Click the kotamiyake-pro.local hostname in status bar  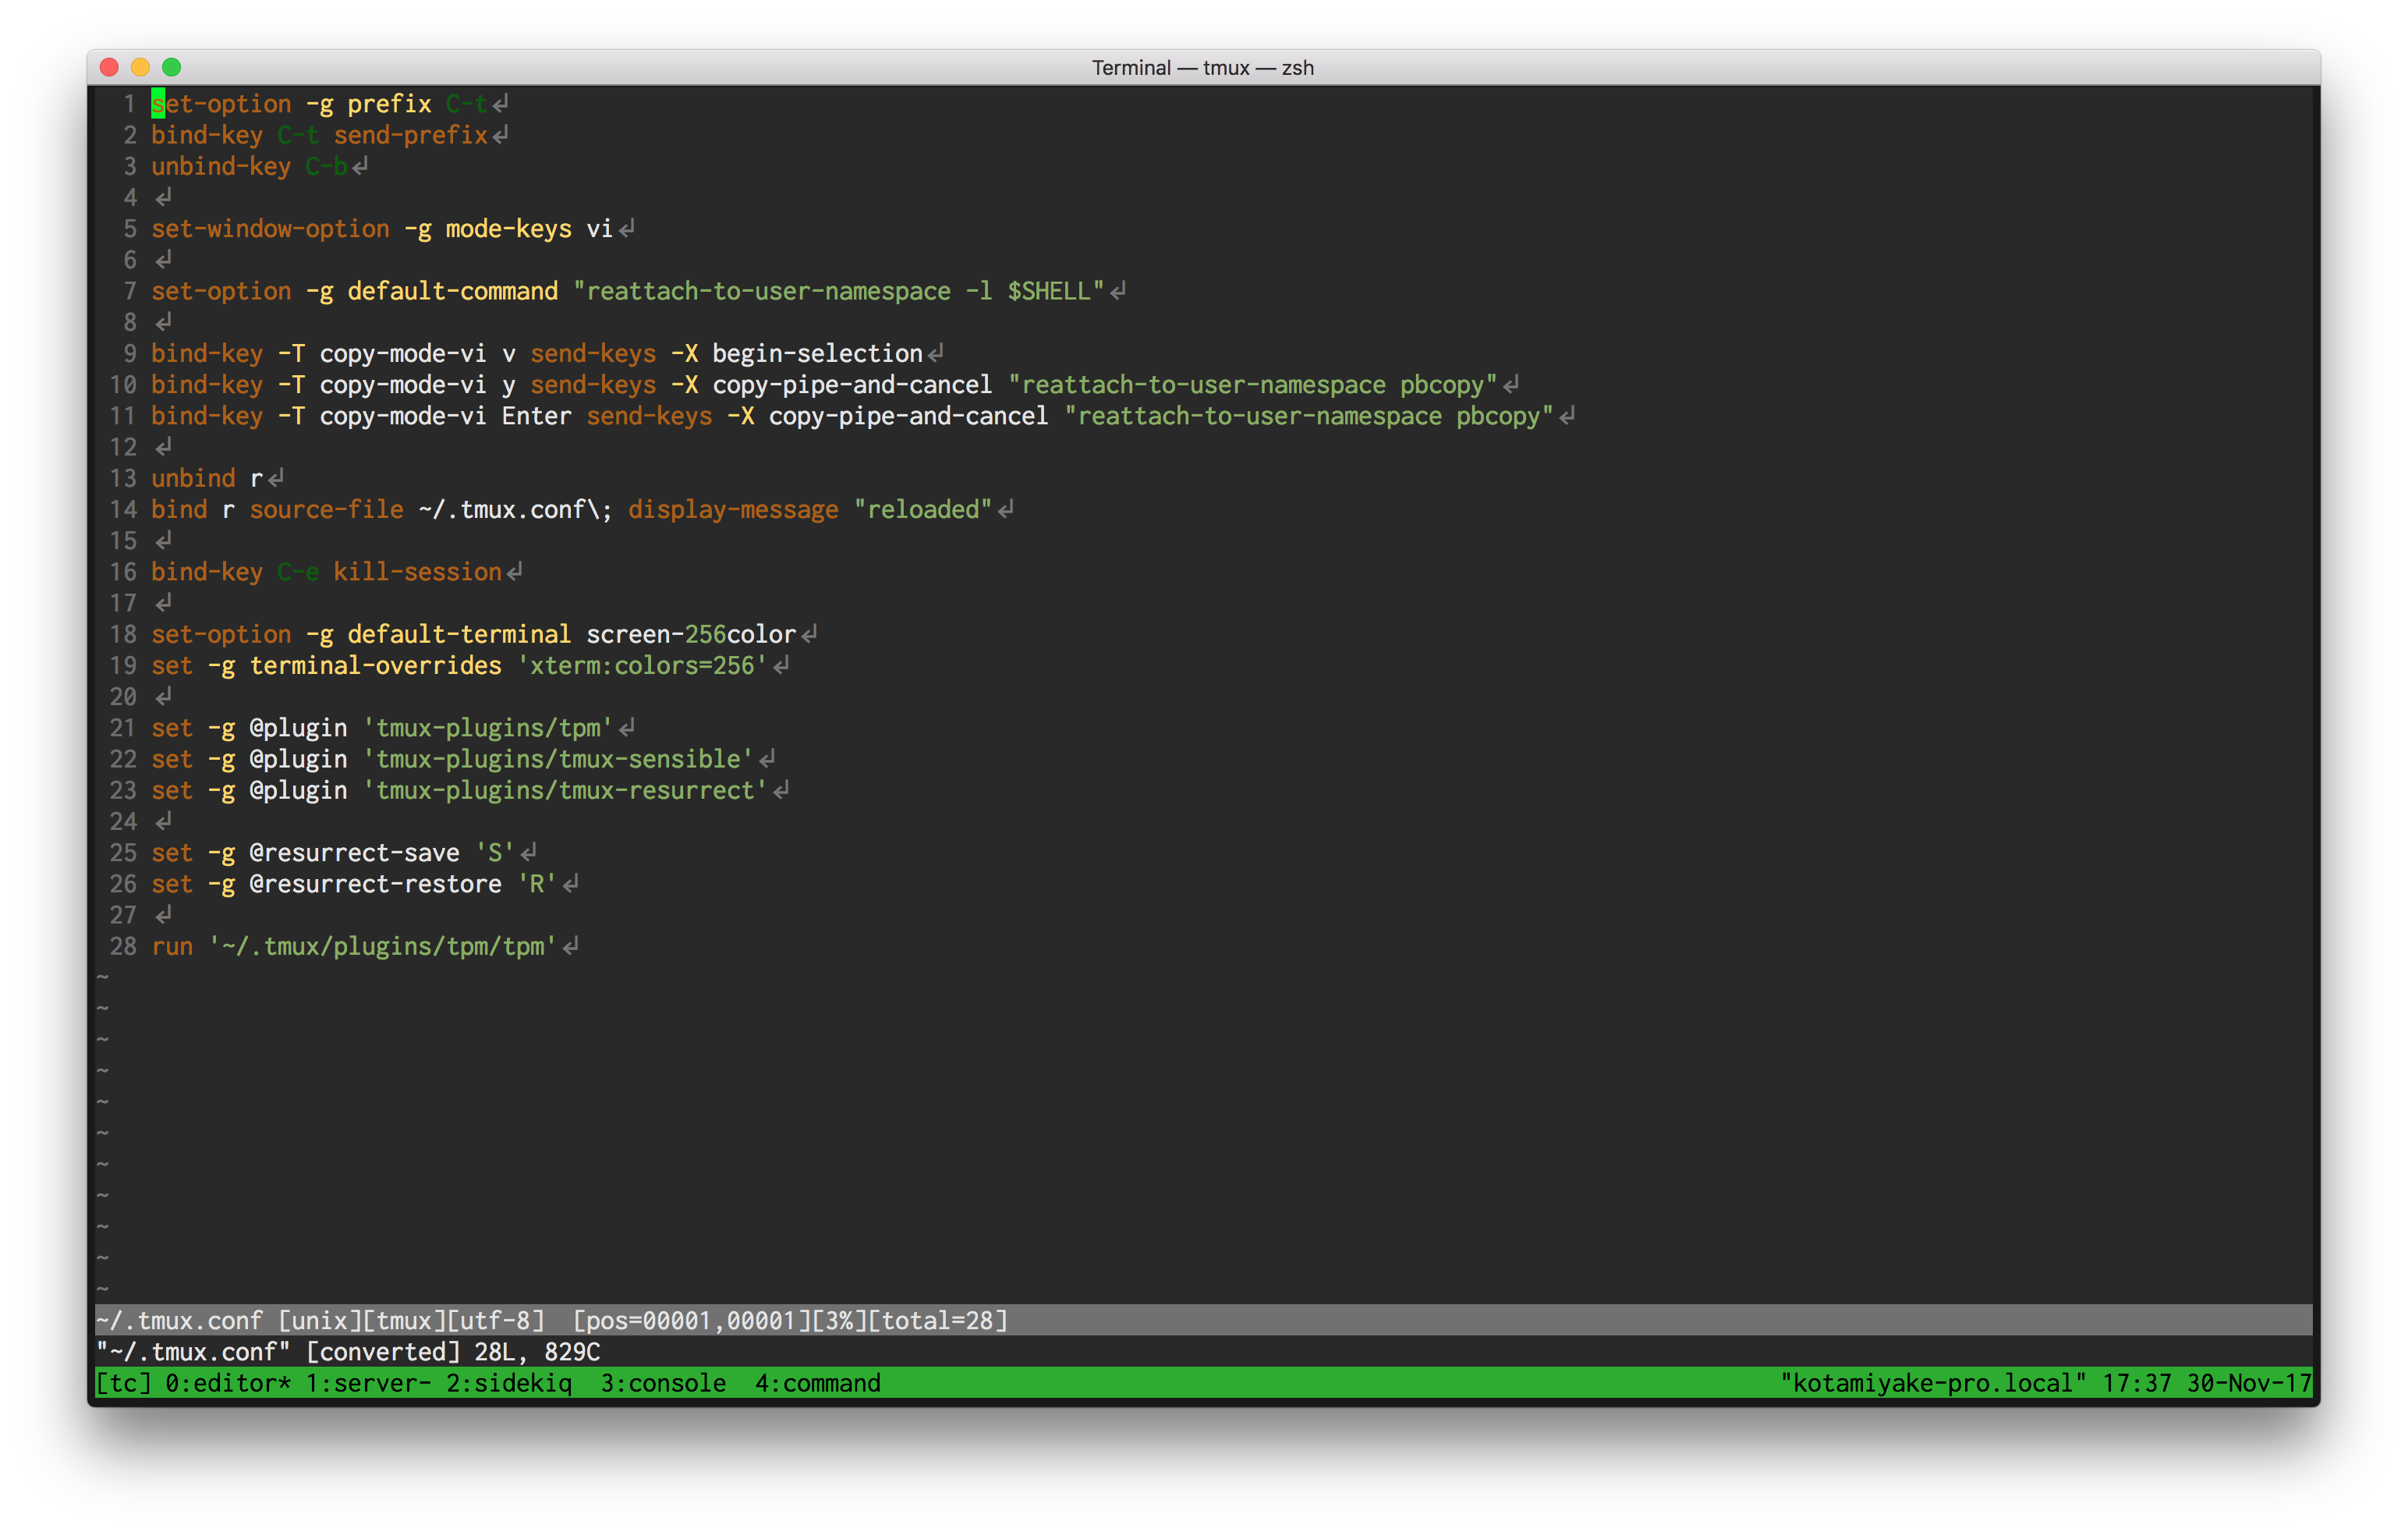(1932, 1383)
